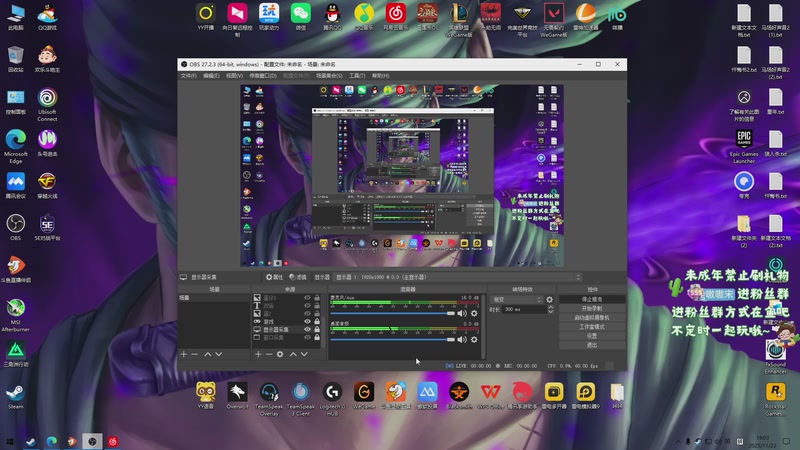Toggle visibility eye of 游戏 source
The height and width of the screenshot is (450, 800).
pos(307,321)
